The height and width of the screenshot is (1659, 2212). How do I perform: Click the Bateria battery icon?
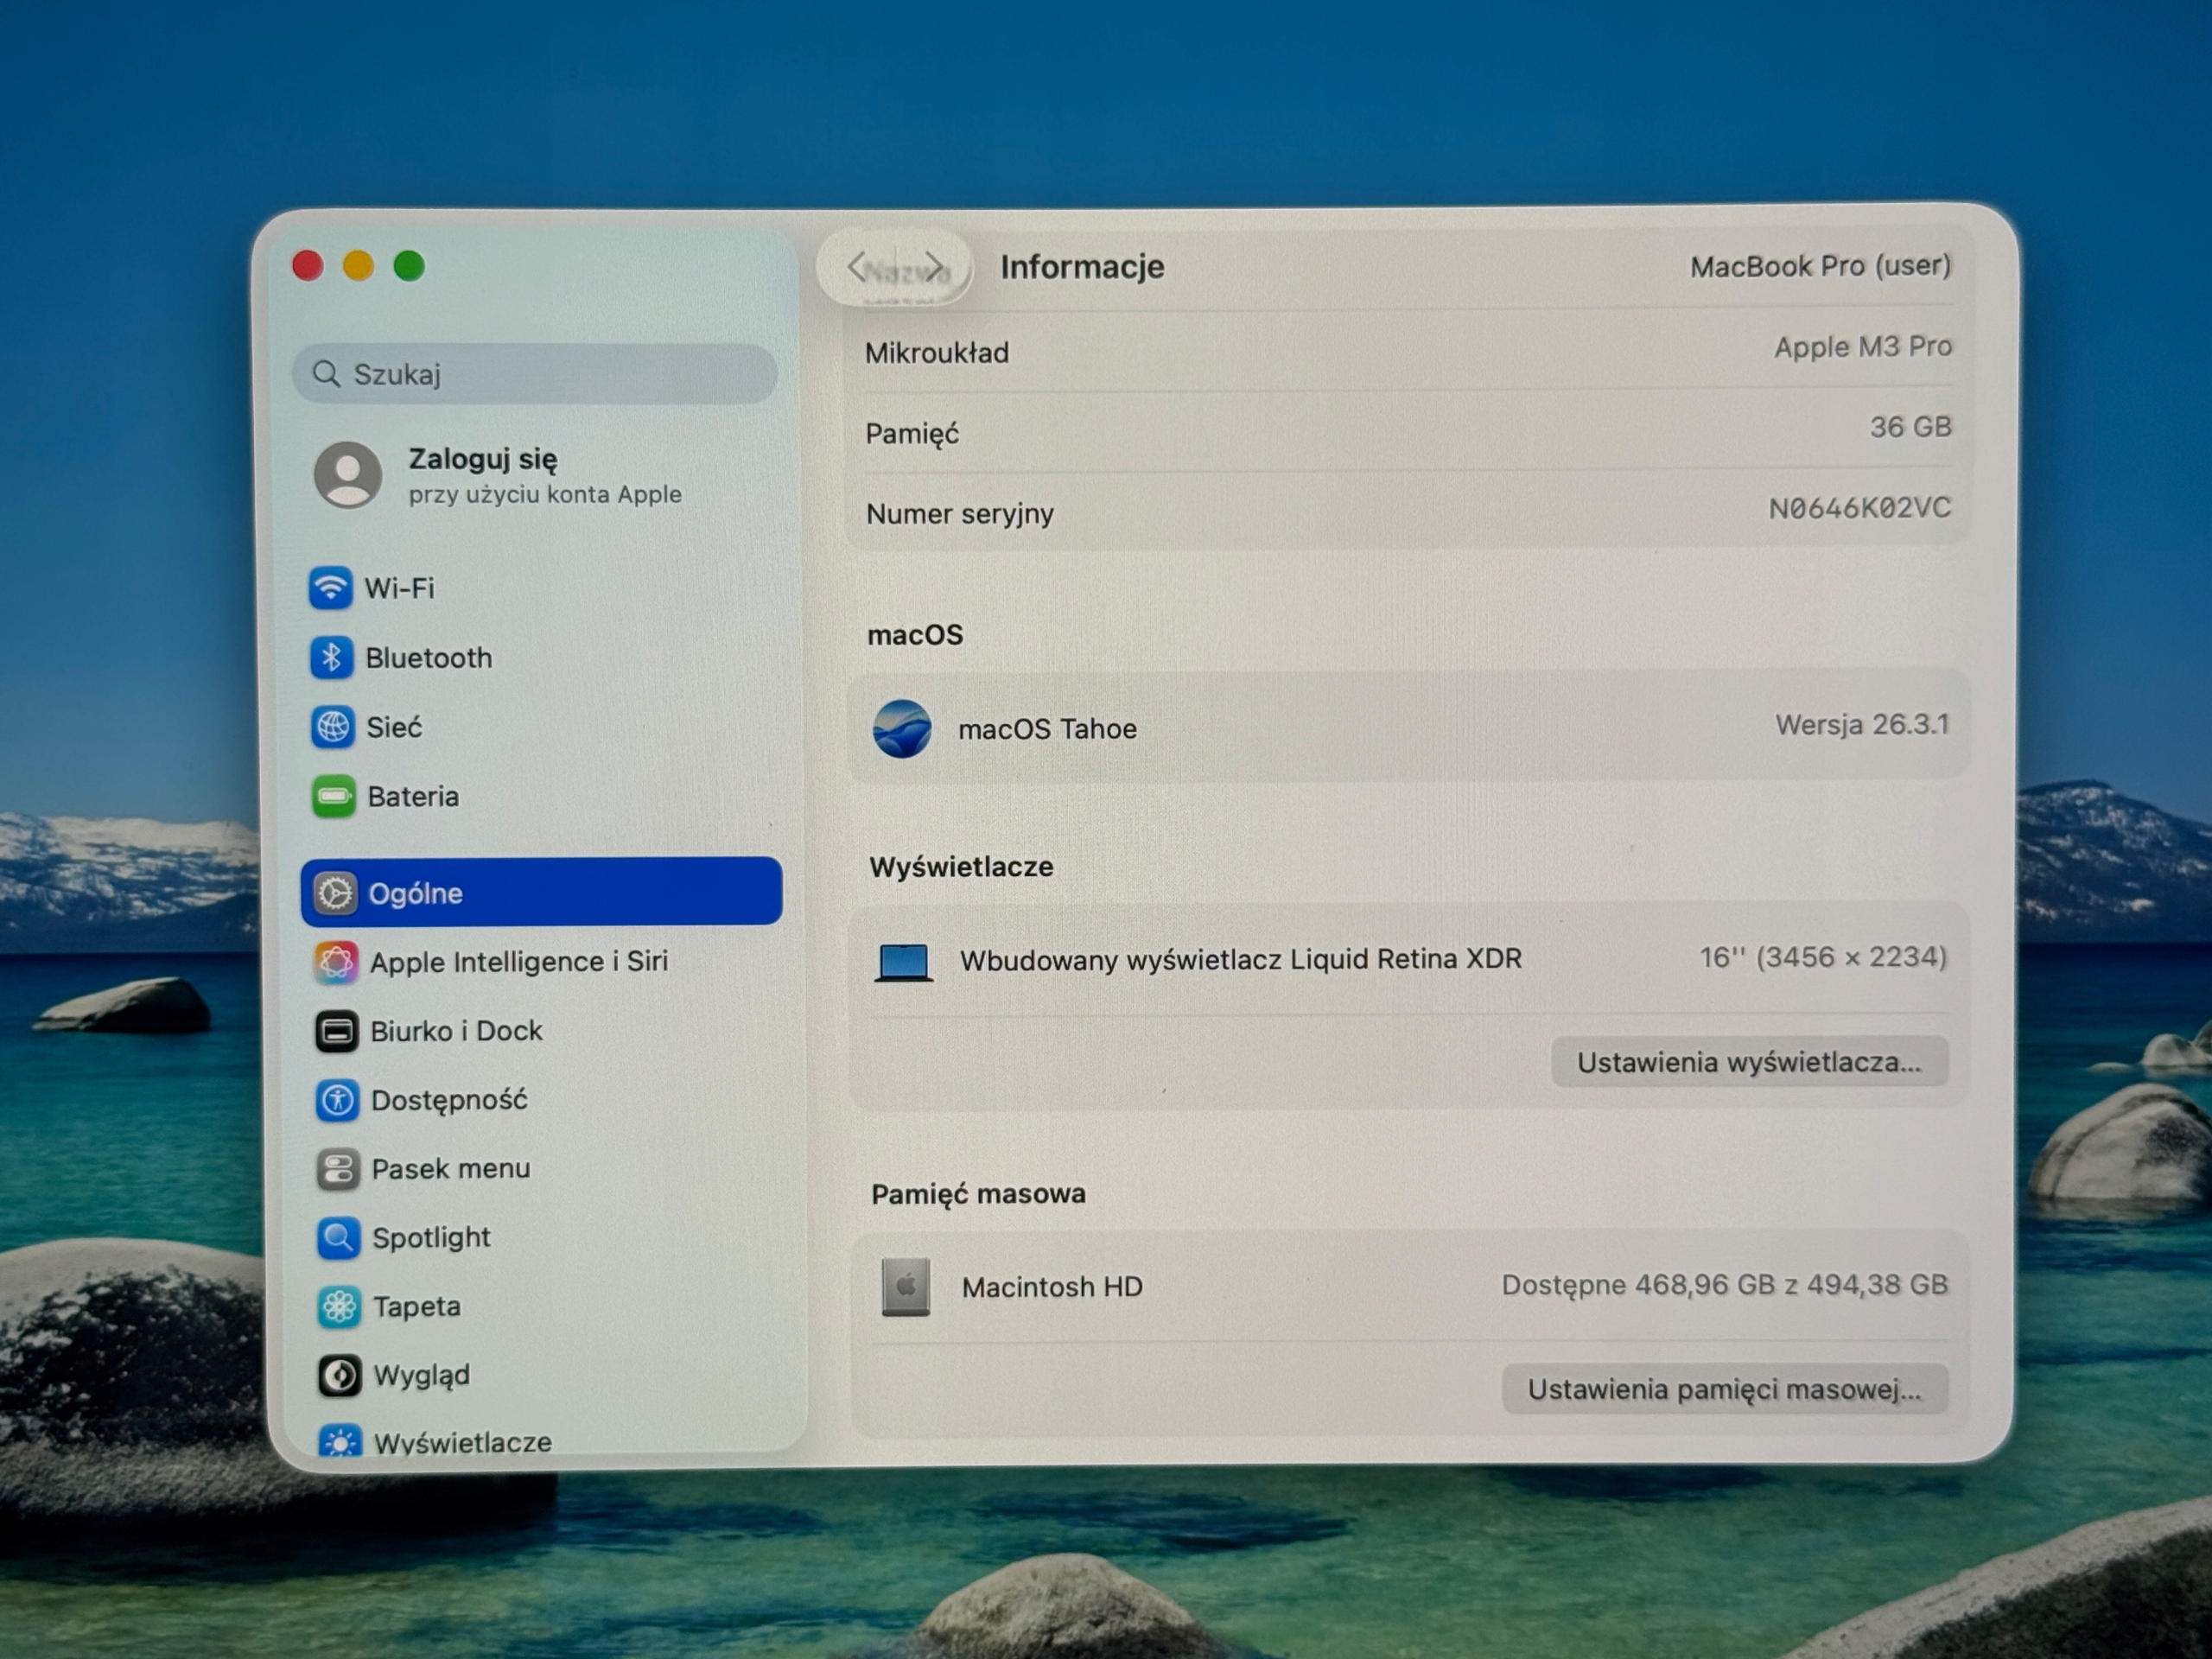[x=333, y=797]
